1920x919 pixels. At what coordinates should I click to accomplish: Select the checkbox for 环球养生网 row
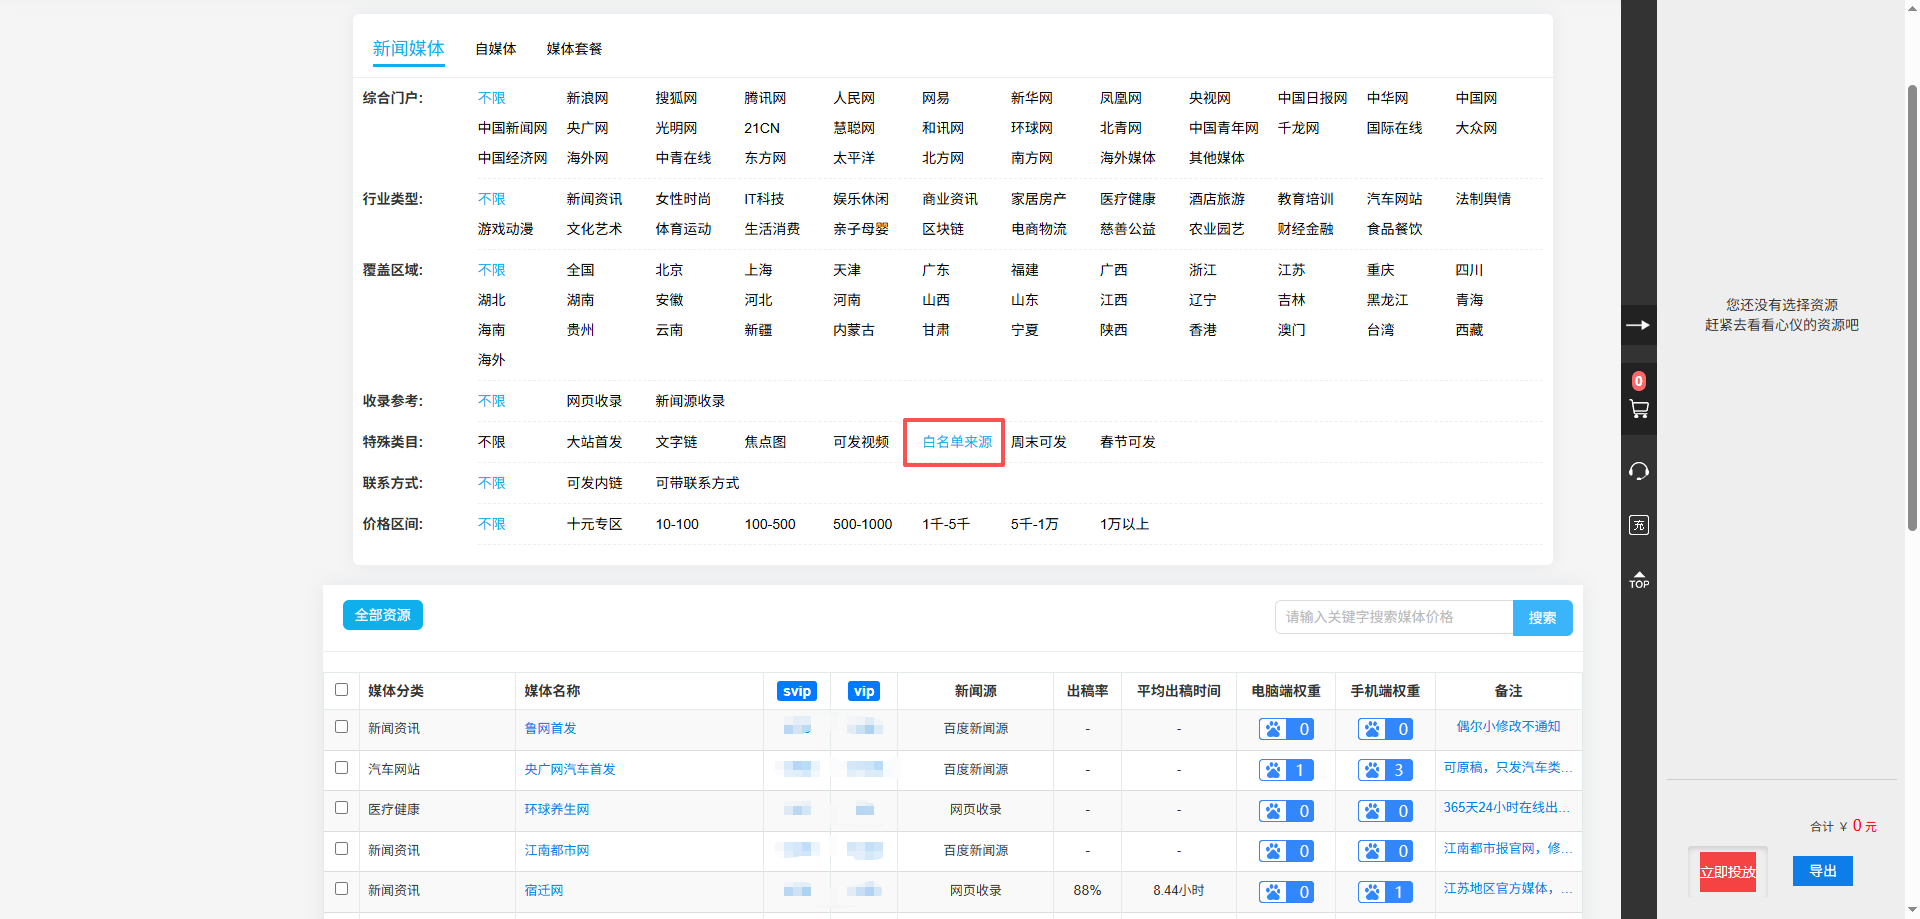click(x=341, y=808)
